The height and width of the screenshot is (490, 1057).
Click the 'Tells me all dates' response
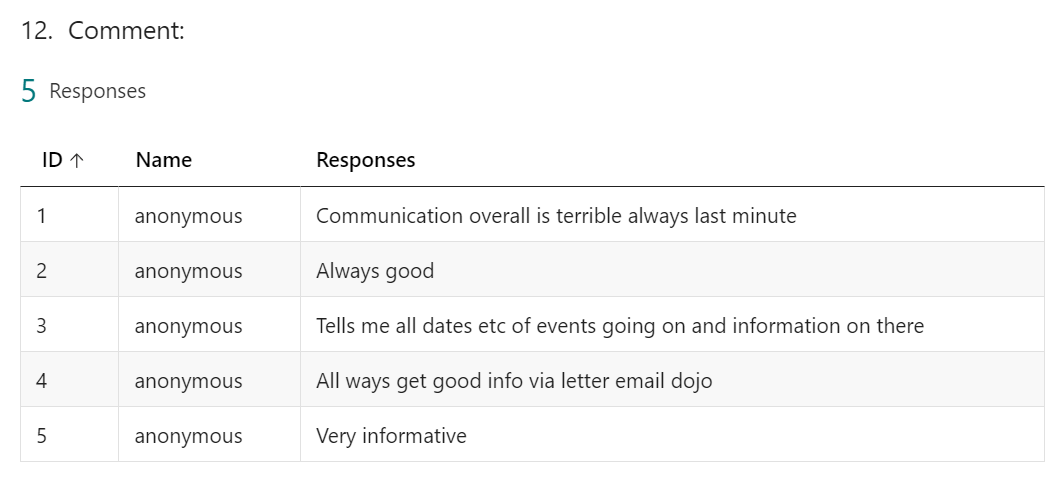tap(620, 326)
